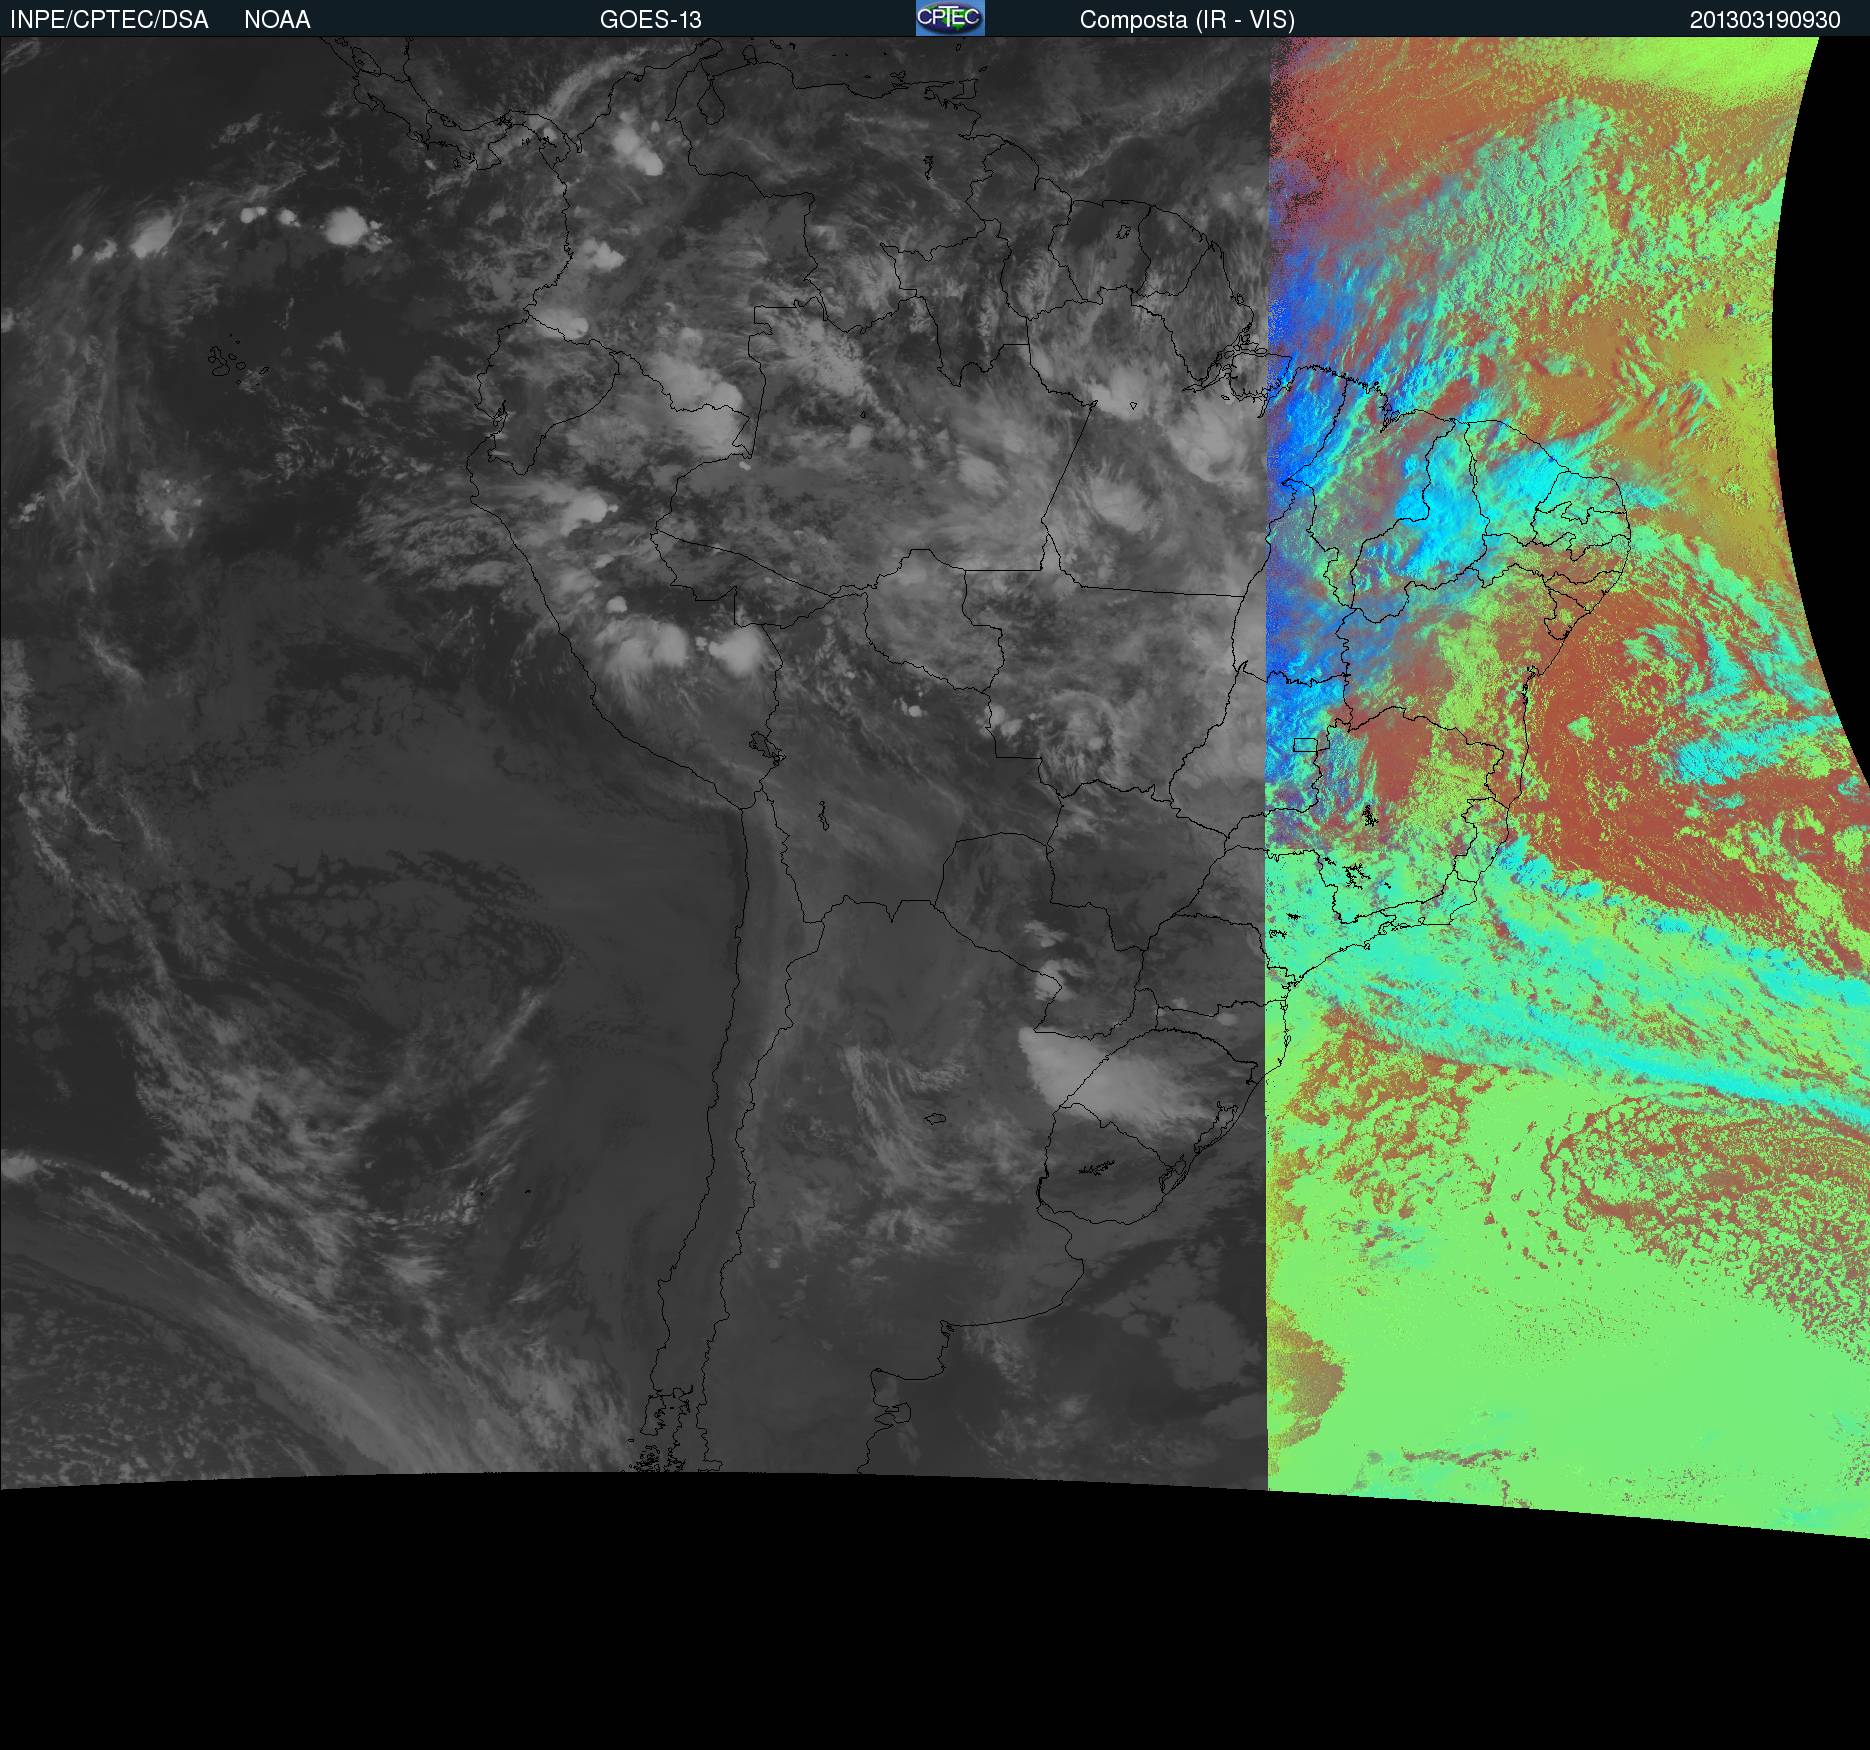The width and height of the screenshot is (1870, 1750).
Task: Click the INPE/CPTEC/DSA header label
Action: tap(109, 20)
